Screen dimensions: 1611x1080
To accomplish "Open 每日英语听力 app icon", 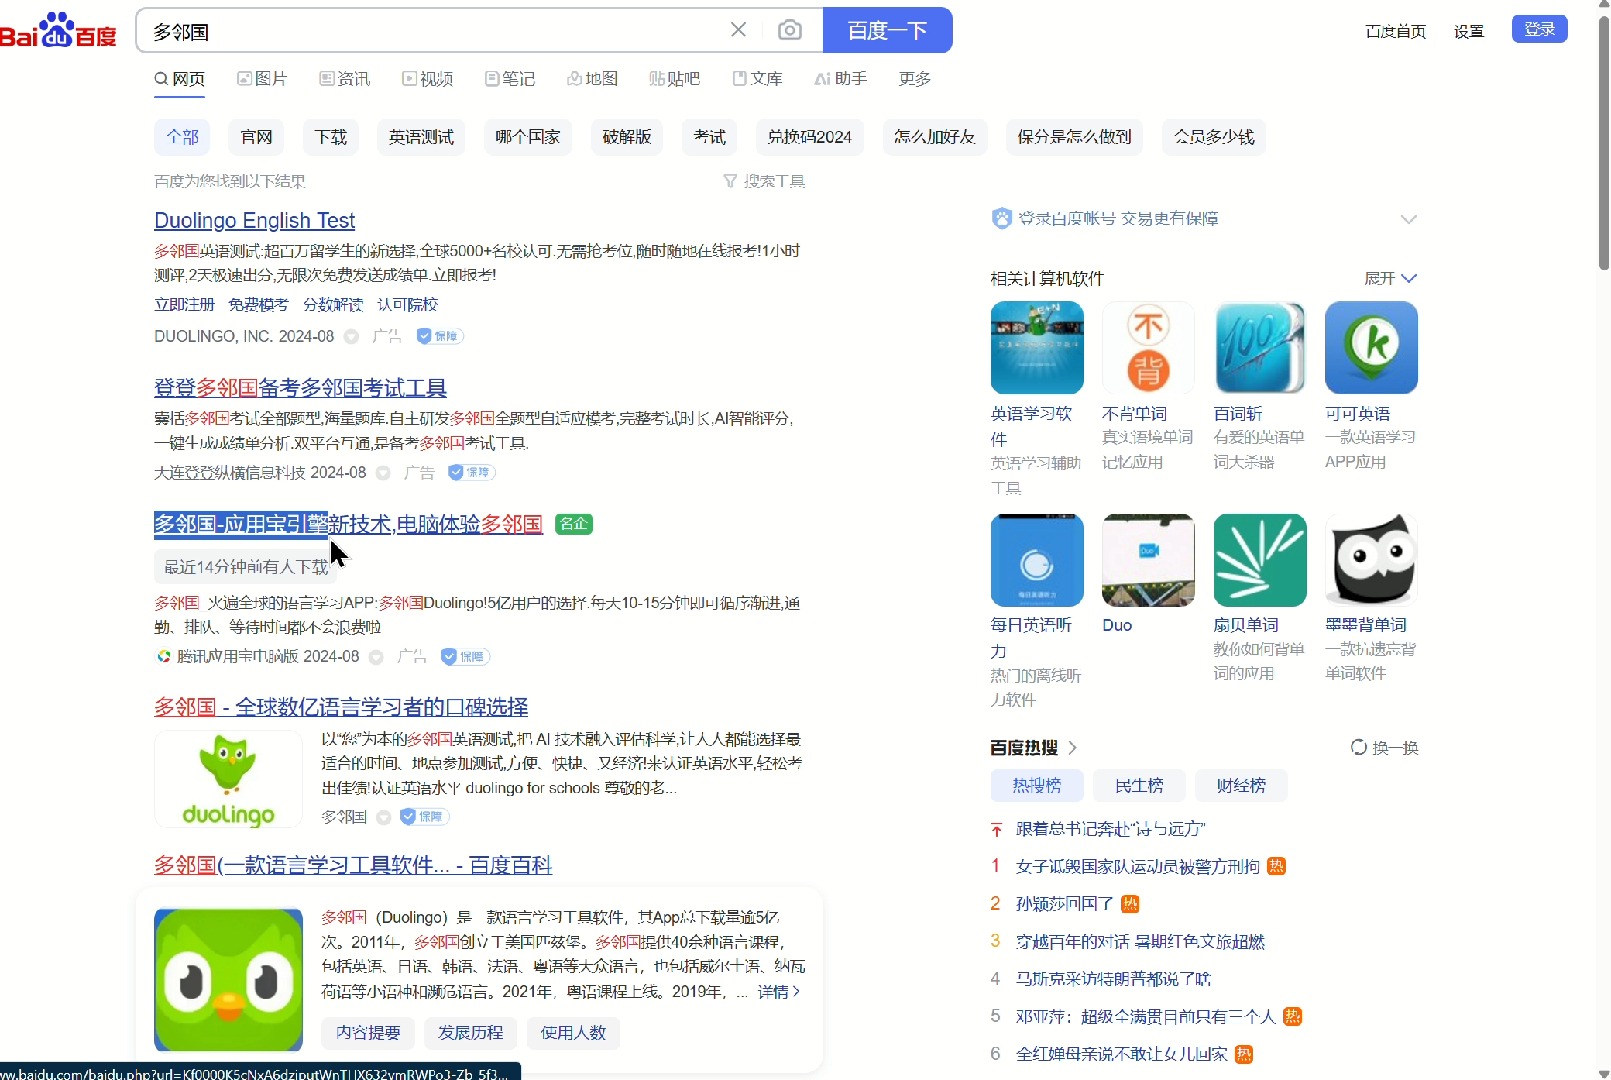I will [x=1037, y=561].
